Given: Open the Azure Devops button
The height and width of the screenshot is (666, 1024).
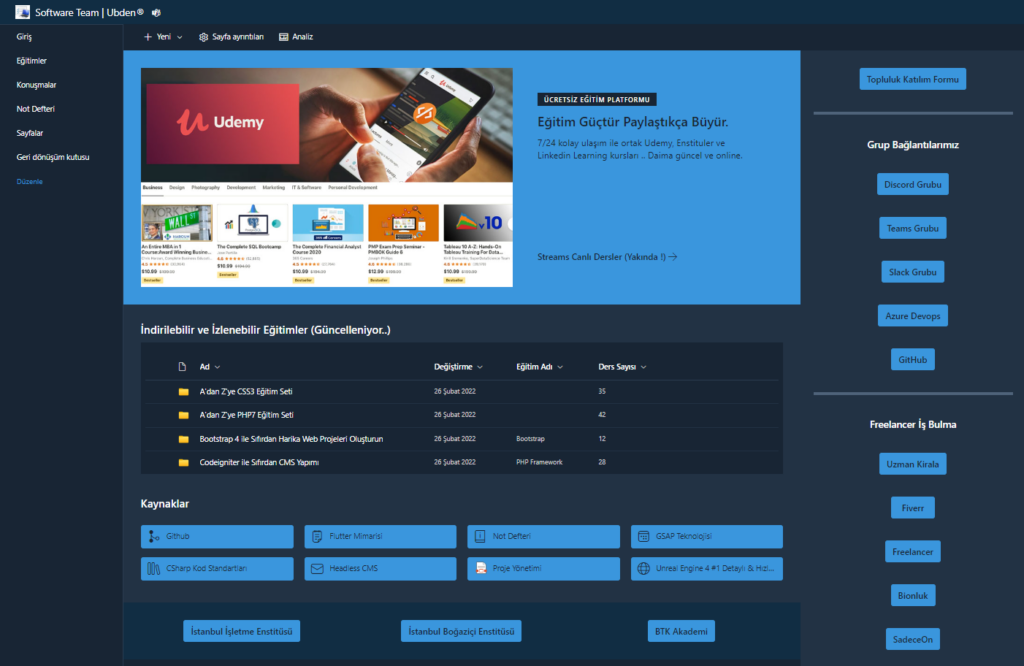Looking at the screenshot, I should (x=912, y=315).
